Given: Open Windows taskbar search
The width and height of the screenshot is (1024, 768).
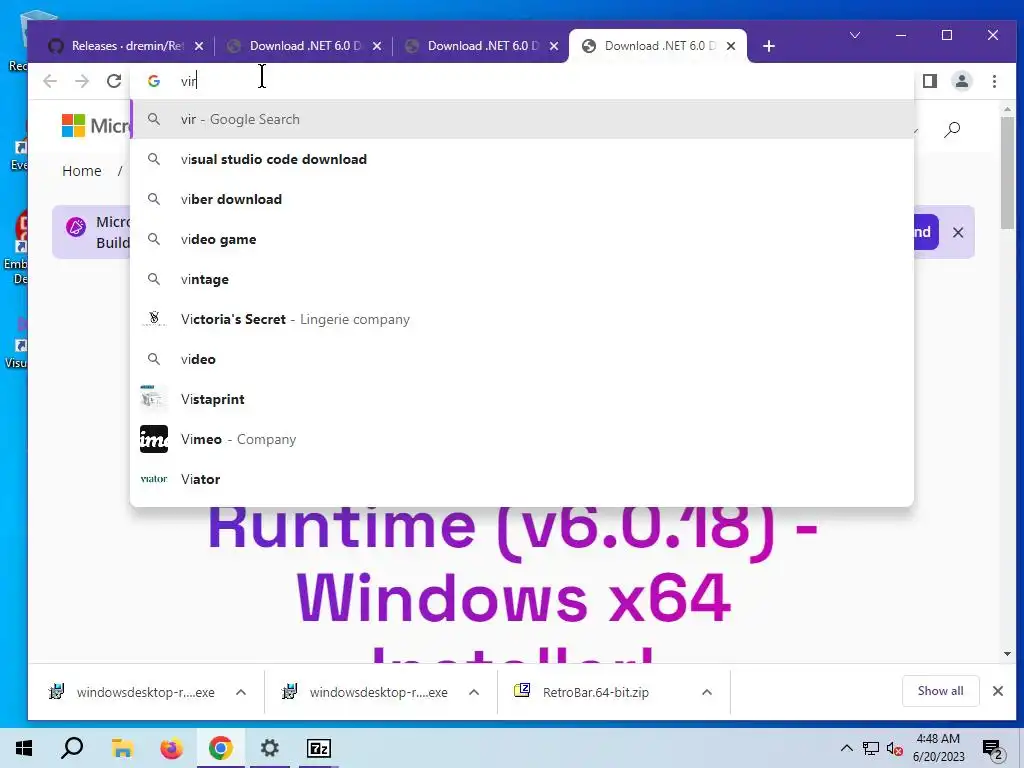Looking at the screenshot, I should pos(72,748).
